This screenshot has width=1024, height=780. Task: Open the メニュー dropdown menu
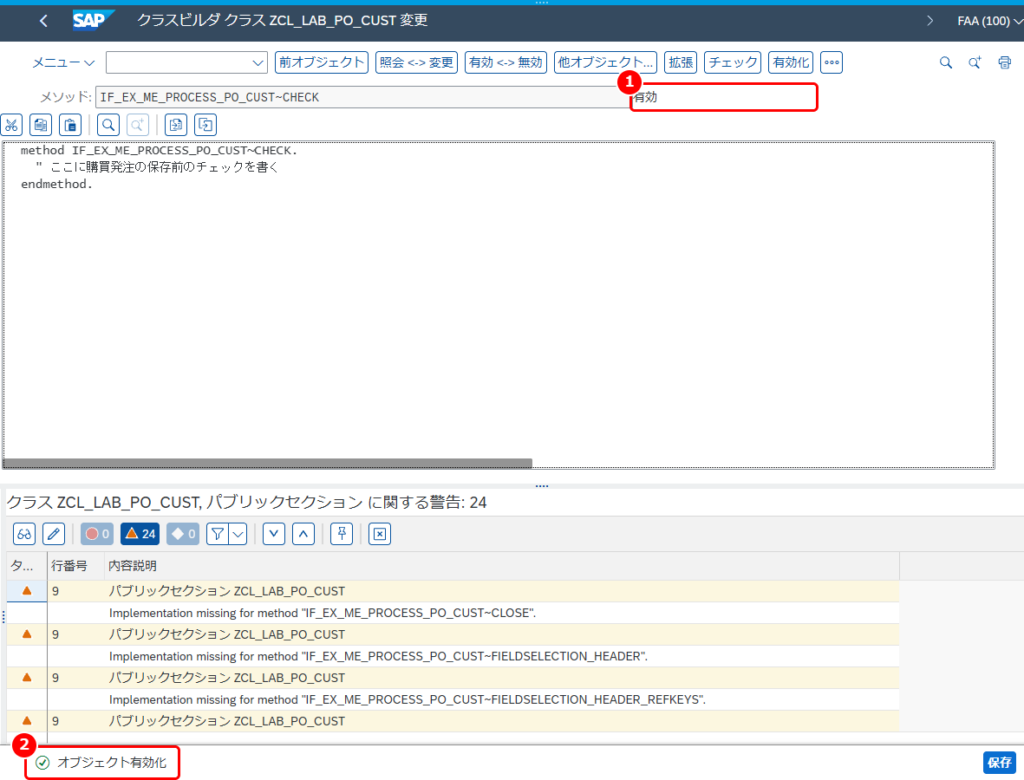coord(63,63)
